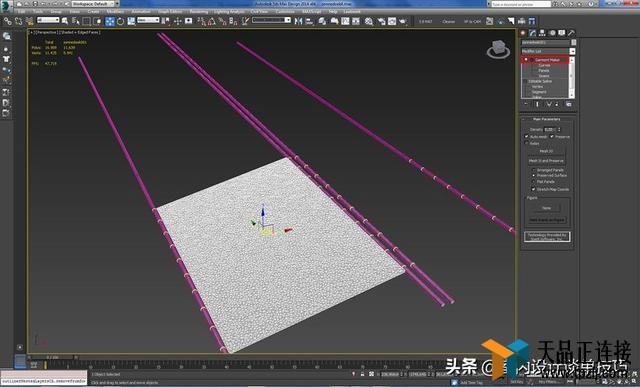
Task: Click the Link selection tool icon
Action: pos(8,21)
